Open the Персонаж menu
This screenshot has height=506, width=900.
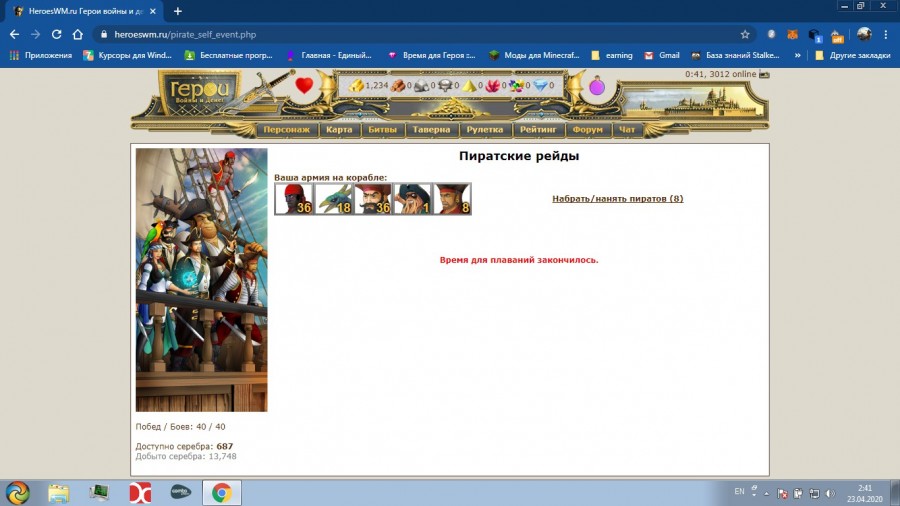[286, 130]
